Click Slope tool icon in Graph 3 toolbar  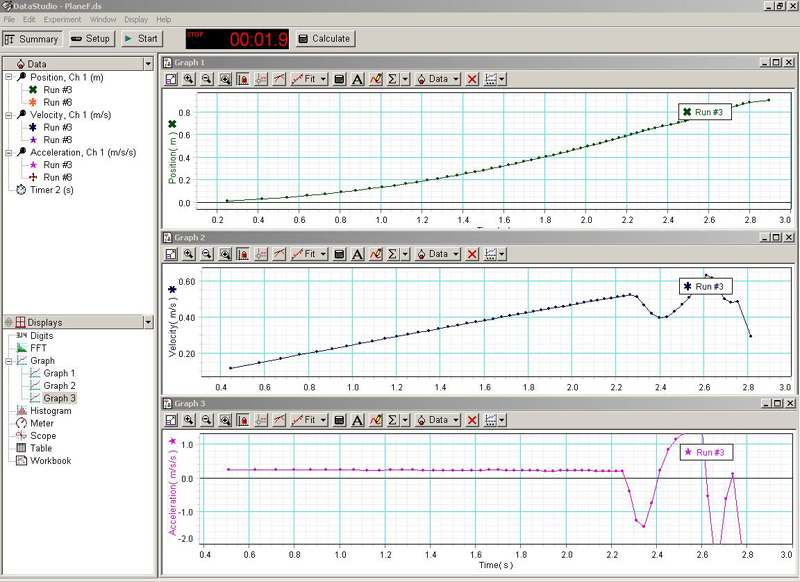279,419
